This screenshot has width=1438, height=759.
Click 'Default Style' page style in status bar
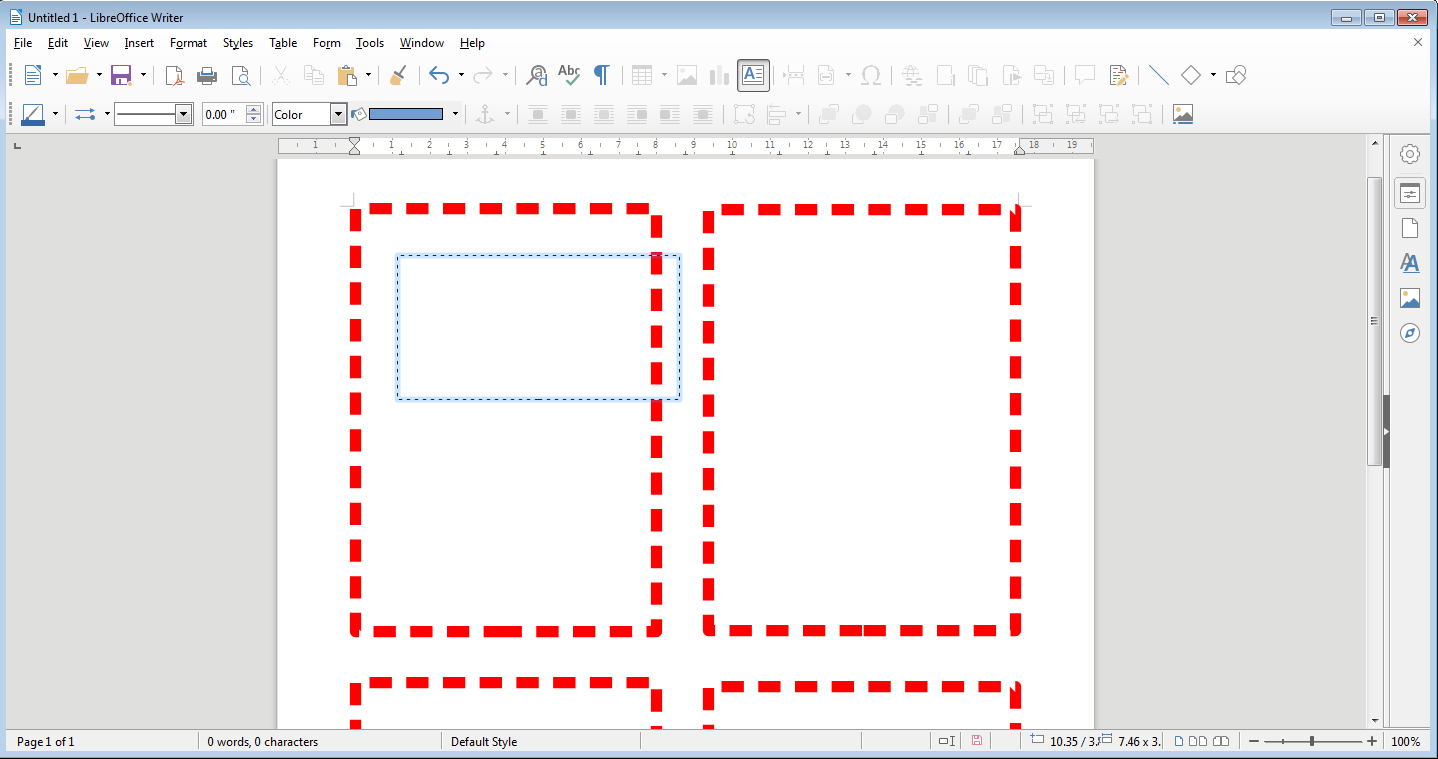coord(484,742)
